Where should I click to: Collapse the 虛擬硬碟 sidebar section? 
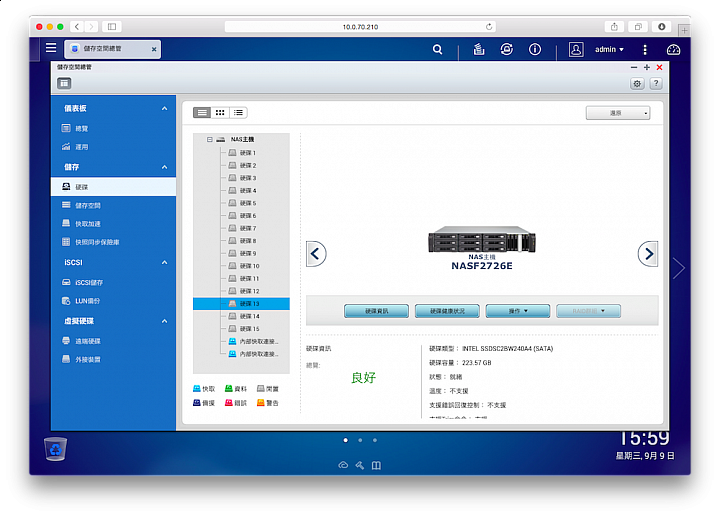[164, 321]
